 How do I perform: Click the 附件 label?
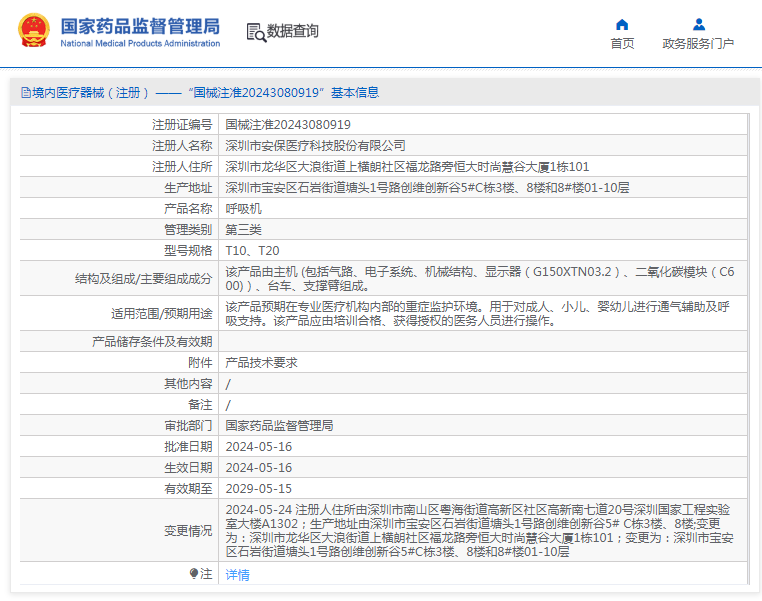point(200,362)
